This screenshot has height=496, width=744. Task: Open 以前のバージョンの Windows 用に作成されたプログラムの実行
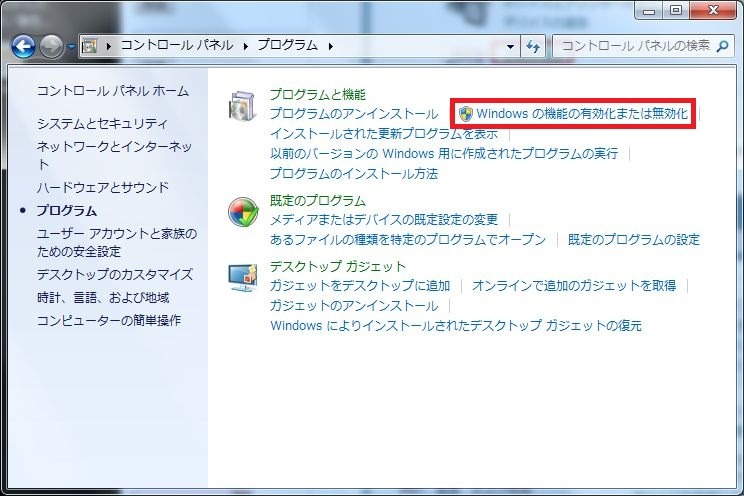click(444, 154)
